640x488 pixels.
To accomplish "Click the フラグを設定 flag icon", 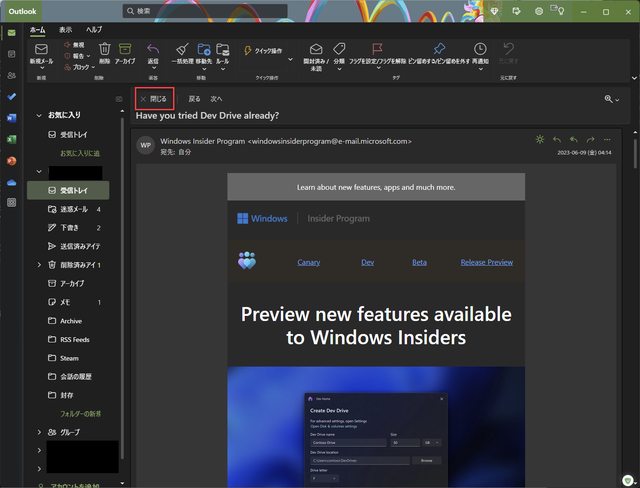I will point(378,50).
